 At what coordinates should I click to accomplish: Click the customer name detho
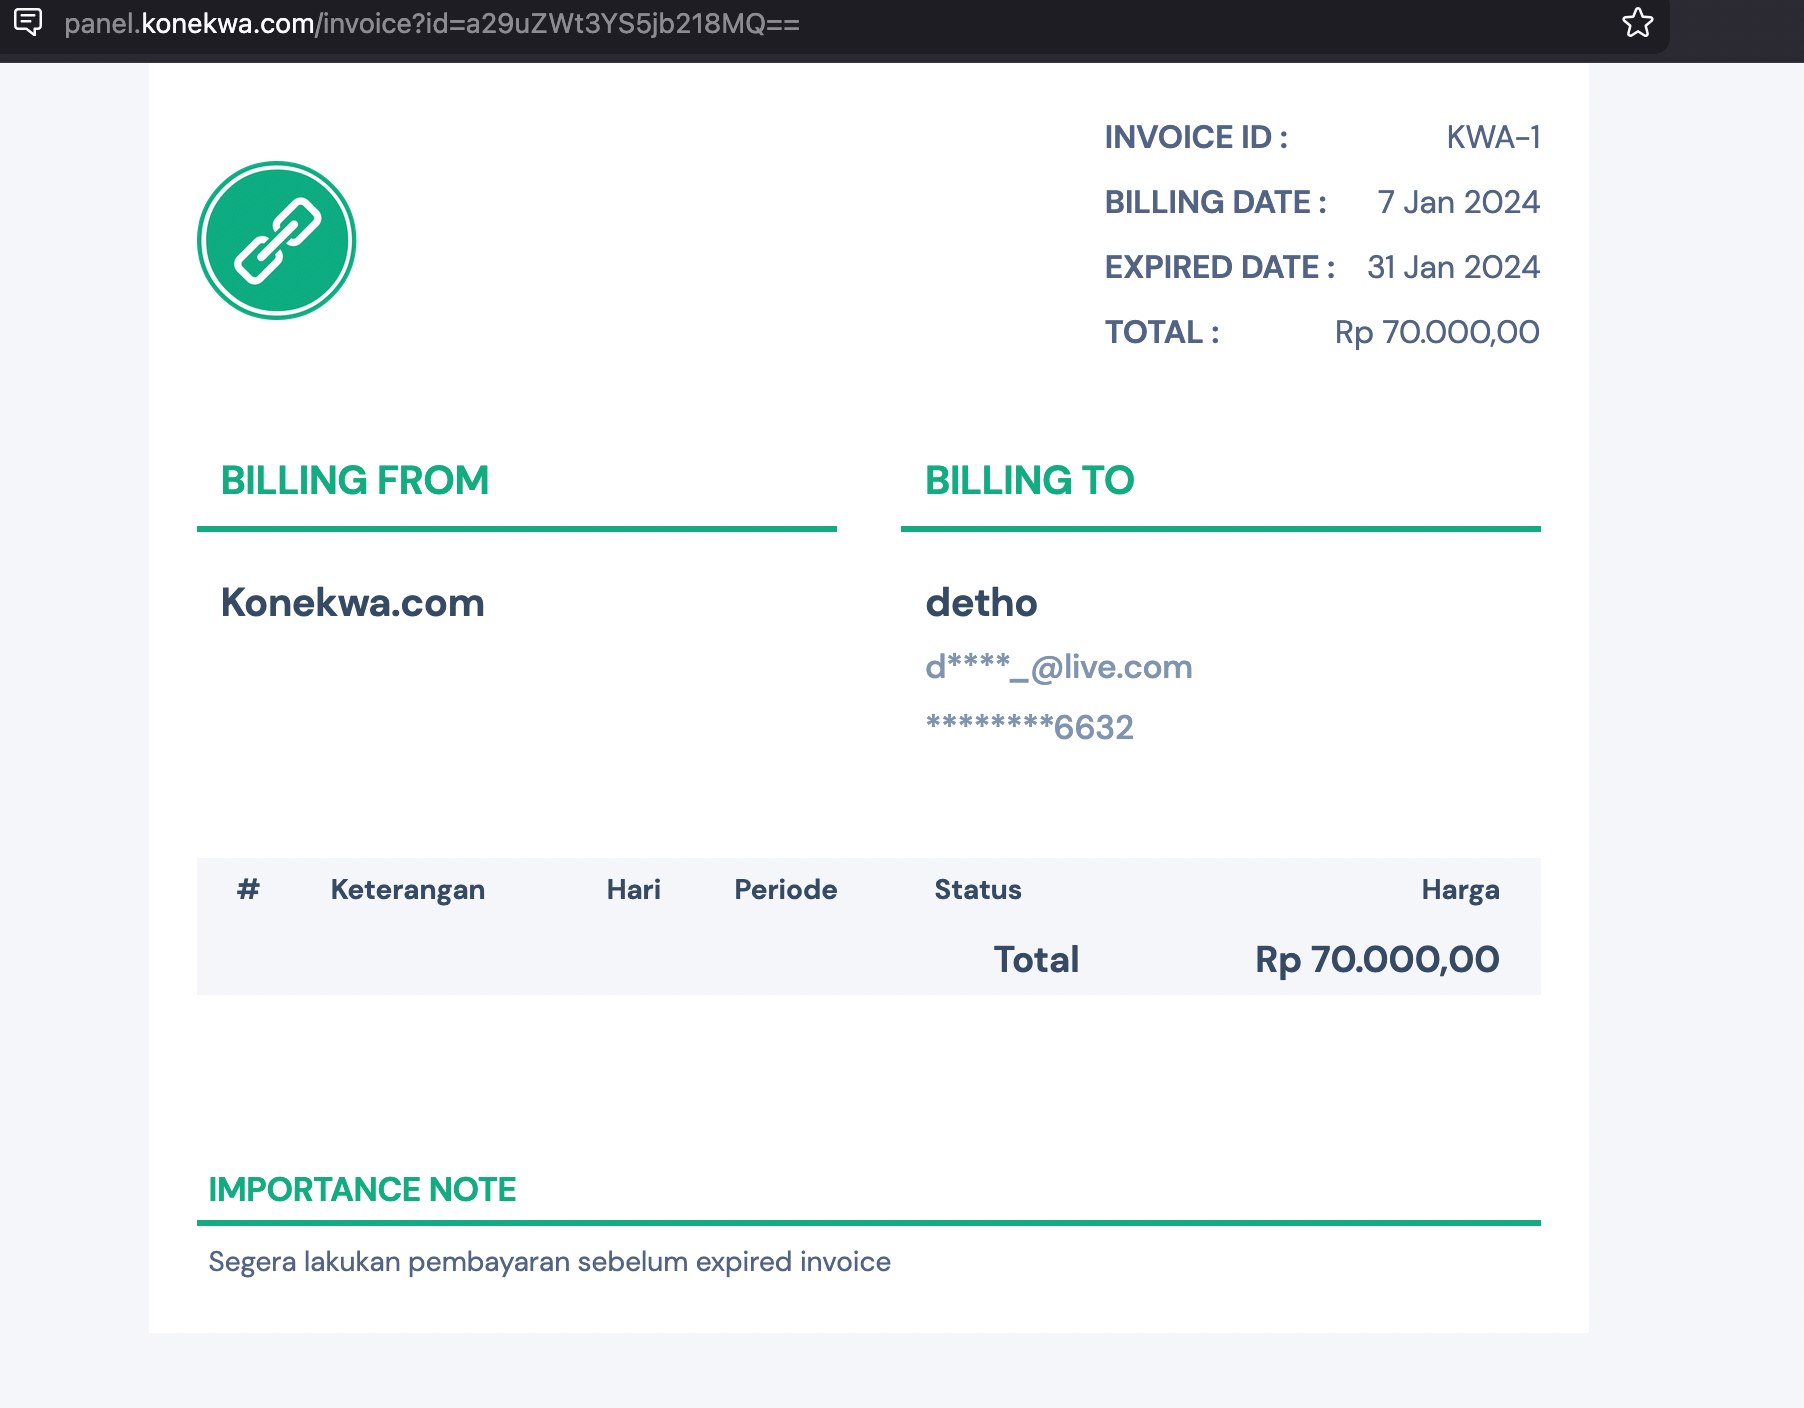981,603
